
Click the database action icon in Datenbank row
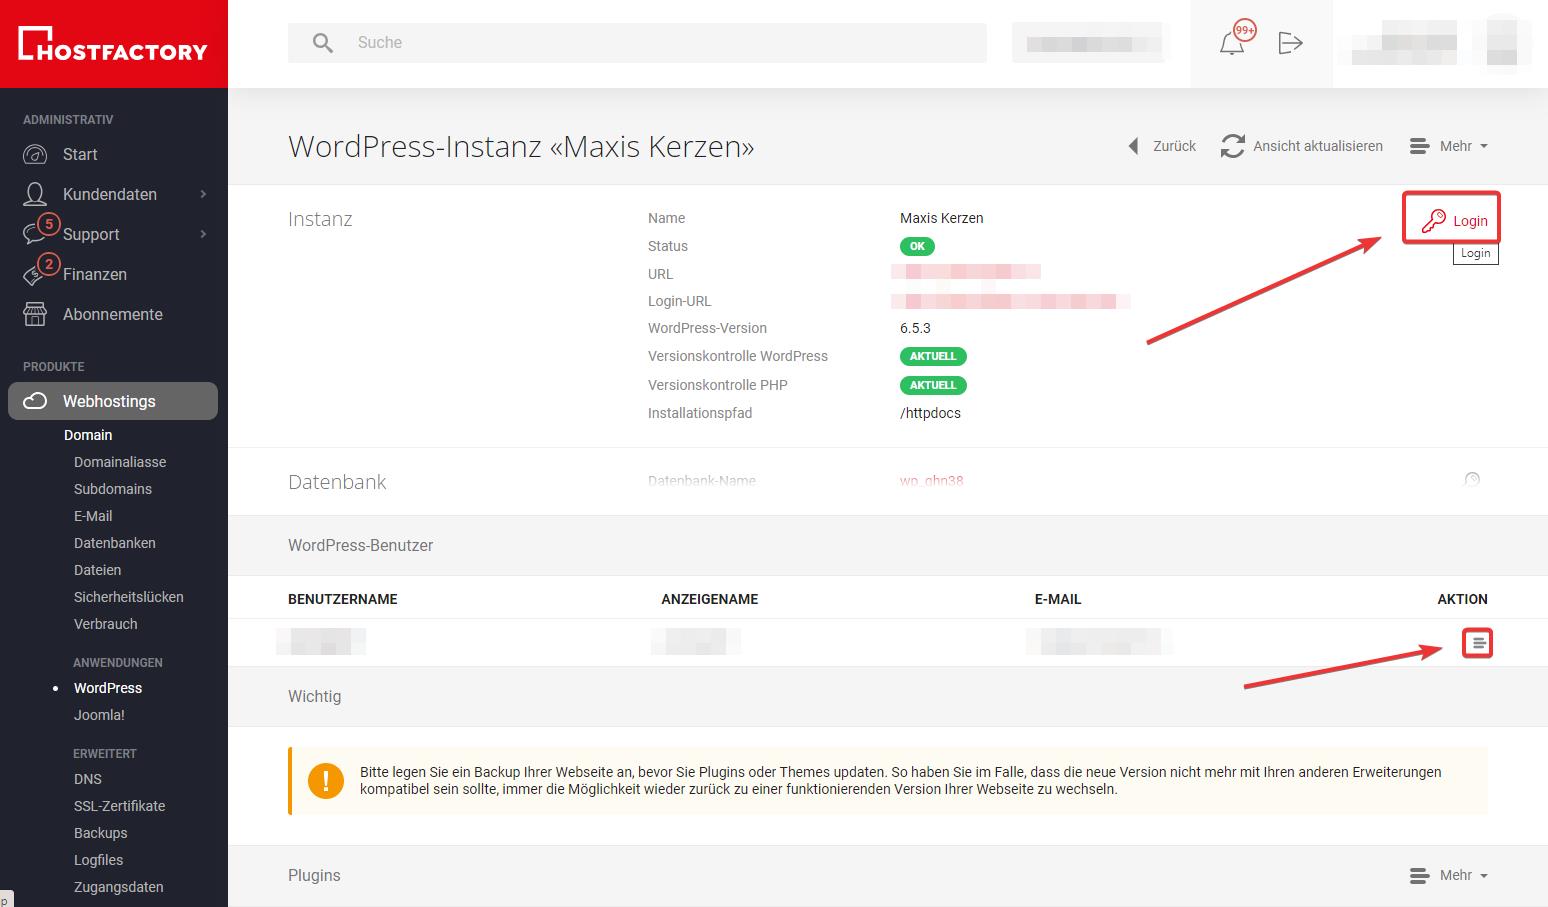click(x=1472, y=479)
